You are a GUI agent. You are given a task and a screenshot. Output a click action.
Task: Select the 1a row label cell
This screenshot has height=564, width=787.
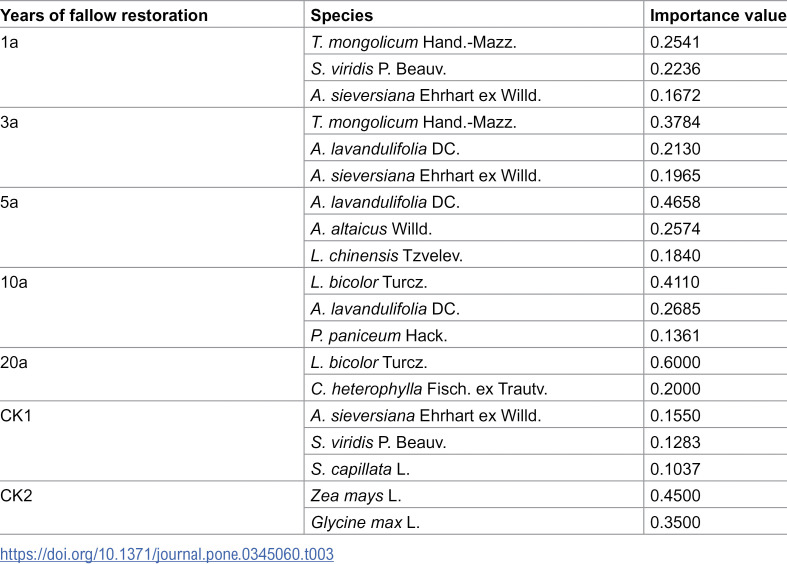pos(152,67)
